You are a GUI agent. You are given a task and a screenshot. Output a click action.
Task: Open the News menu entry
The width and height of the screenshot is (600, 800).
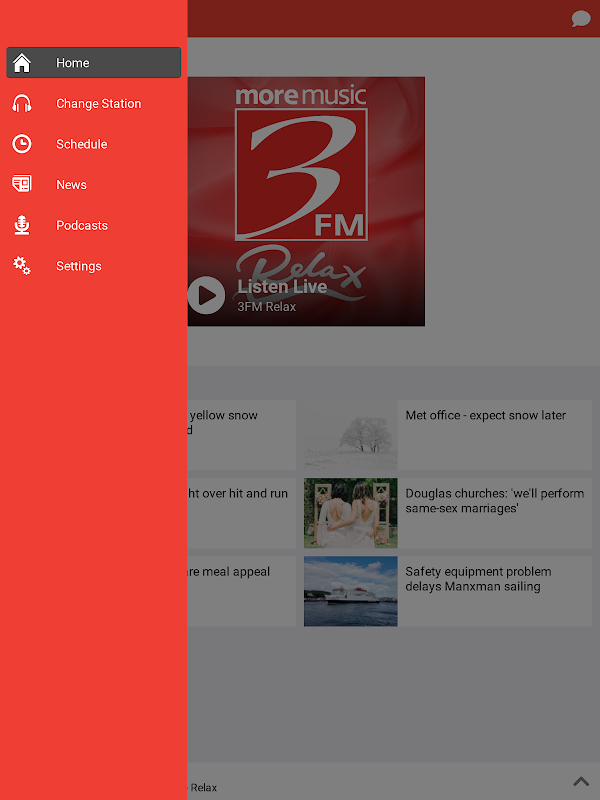93,185
